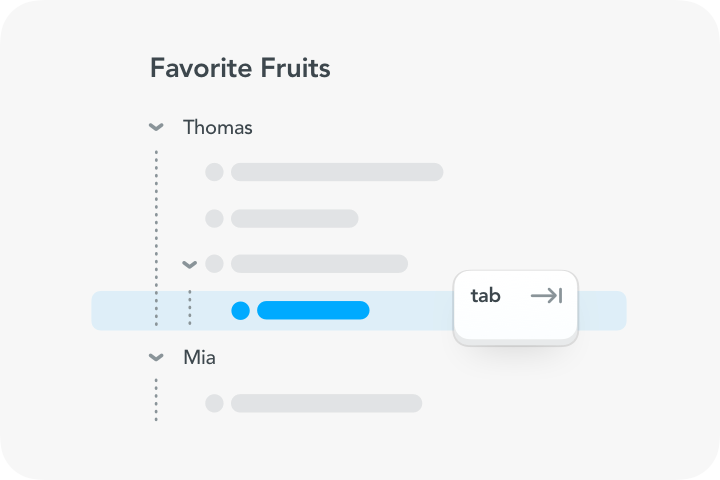The width and height of the screenshot is (720, 480).
Task: Select the longest placeholder item under Thomas
Action: [x=337, y=172]
